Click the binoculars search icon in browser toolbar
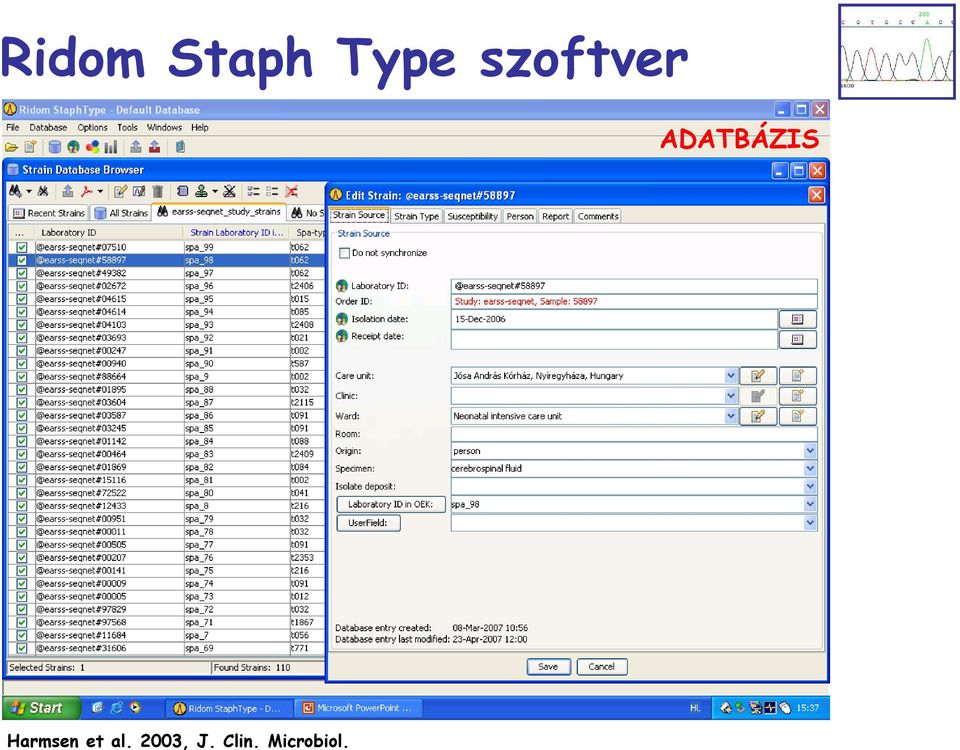This screenshot has height=750, width=960. [x=15, y=192]
